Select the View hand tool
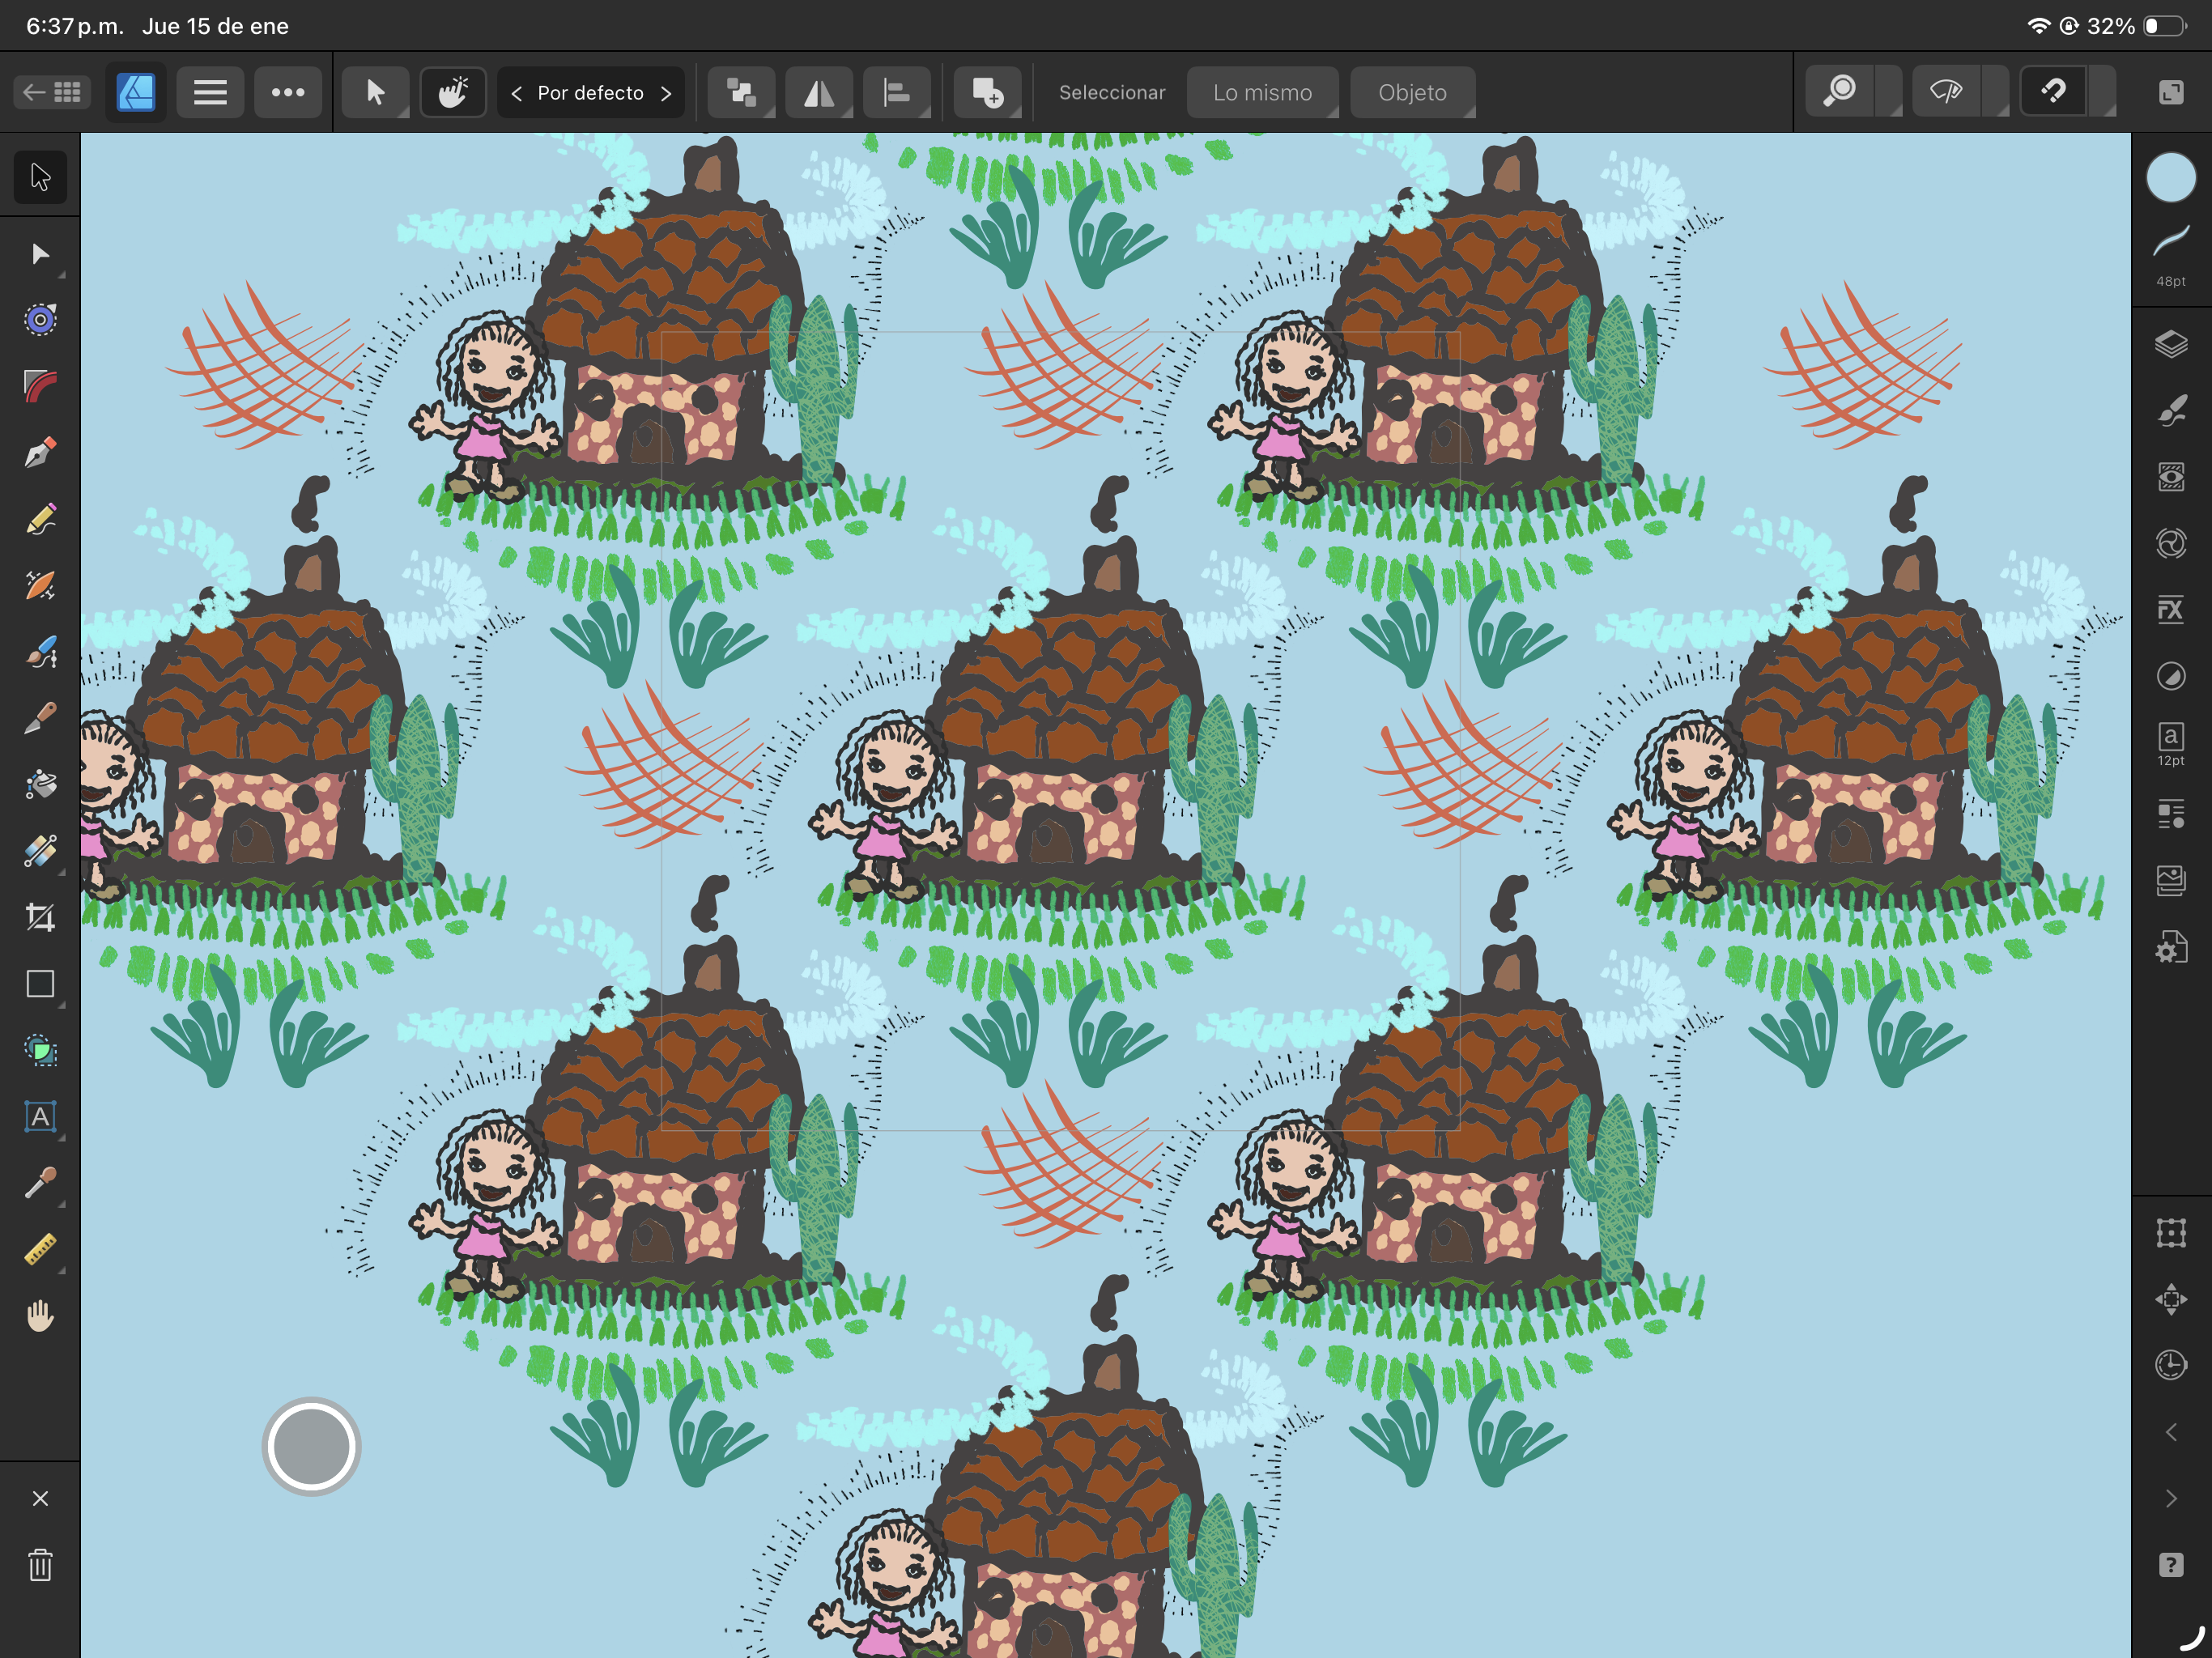This screenshot has height=1658, width=2212. tap(40, 1316)
